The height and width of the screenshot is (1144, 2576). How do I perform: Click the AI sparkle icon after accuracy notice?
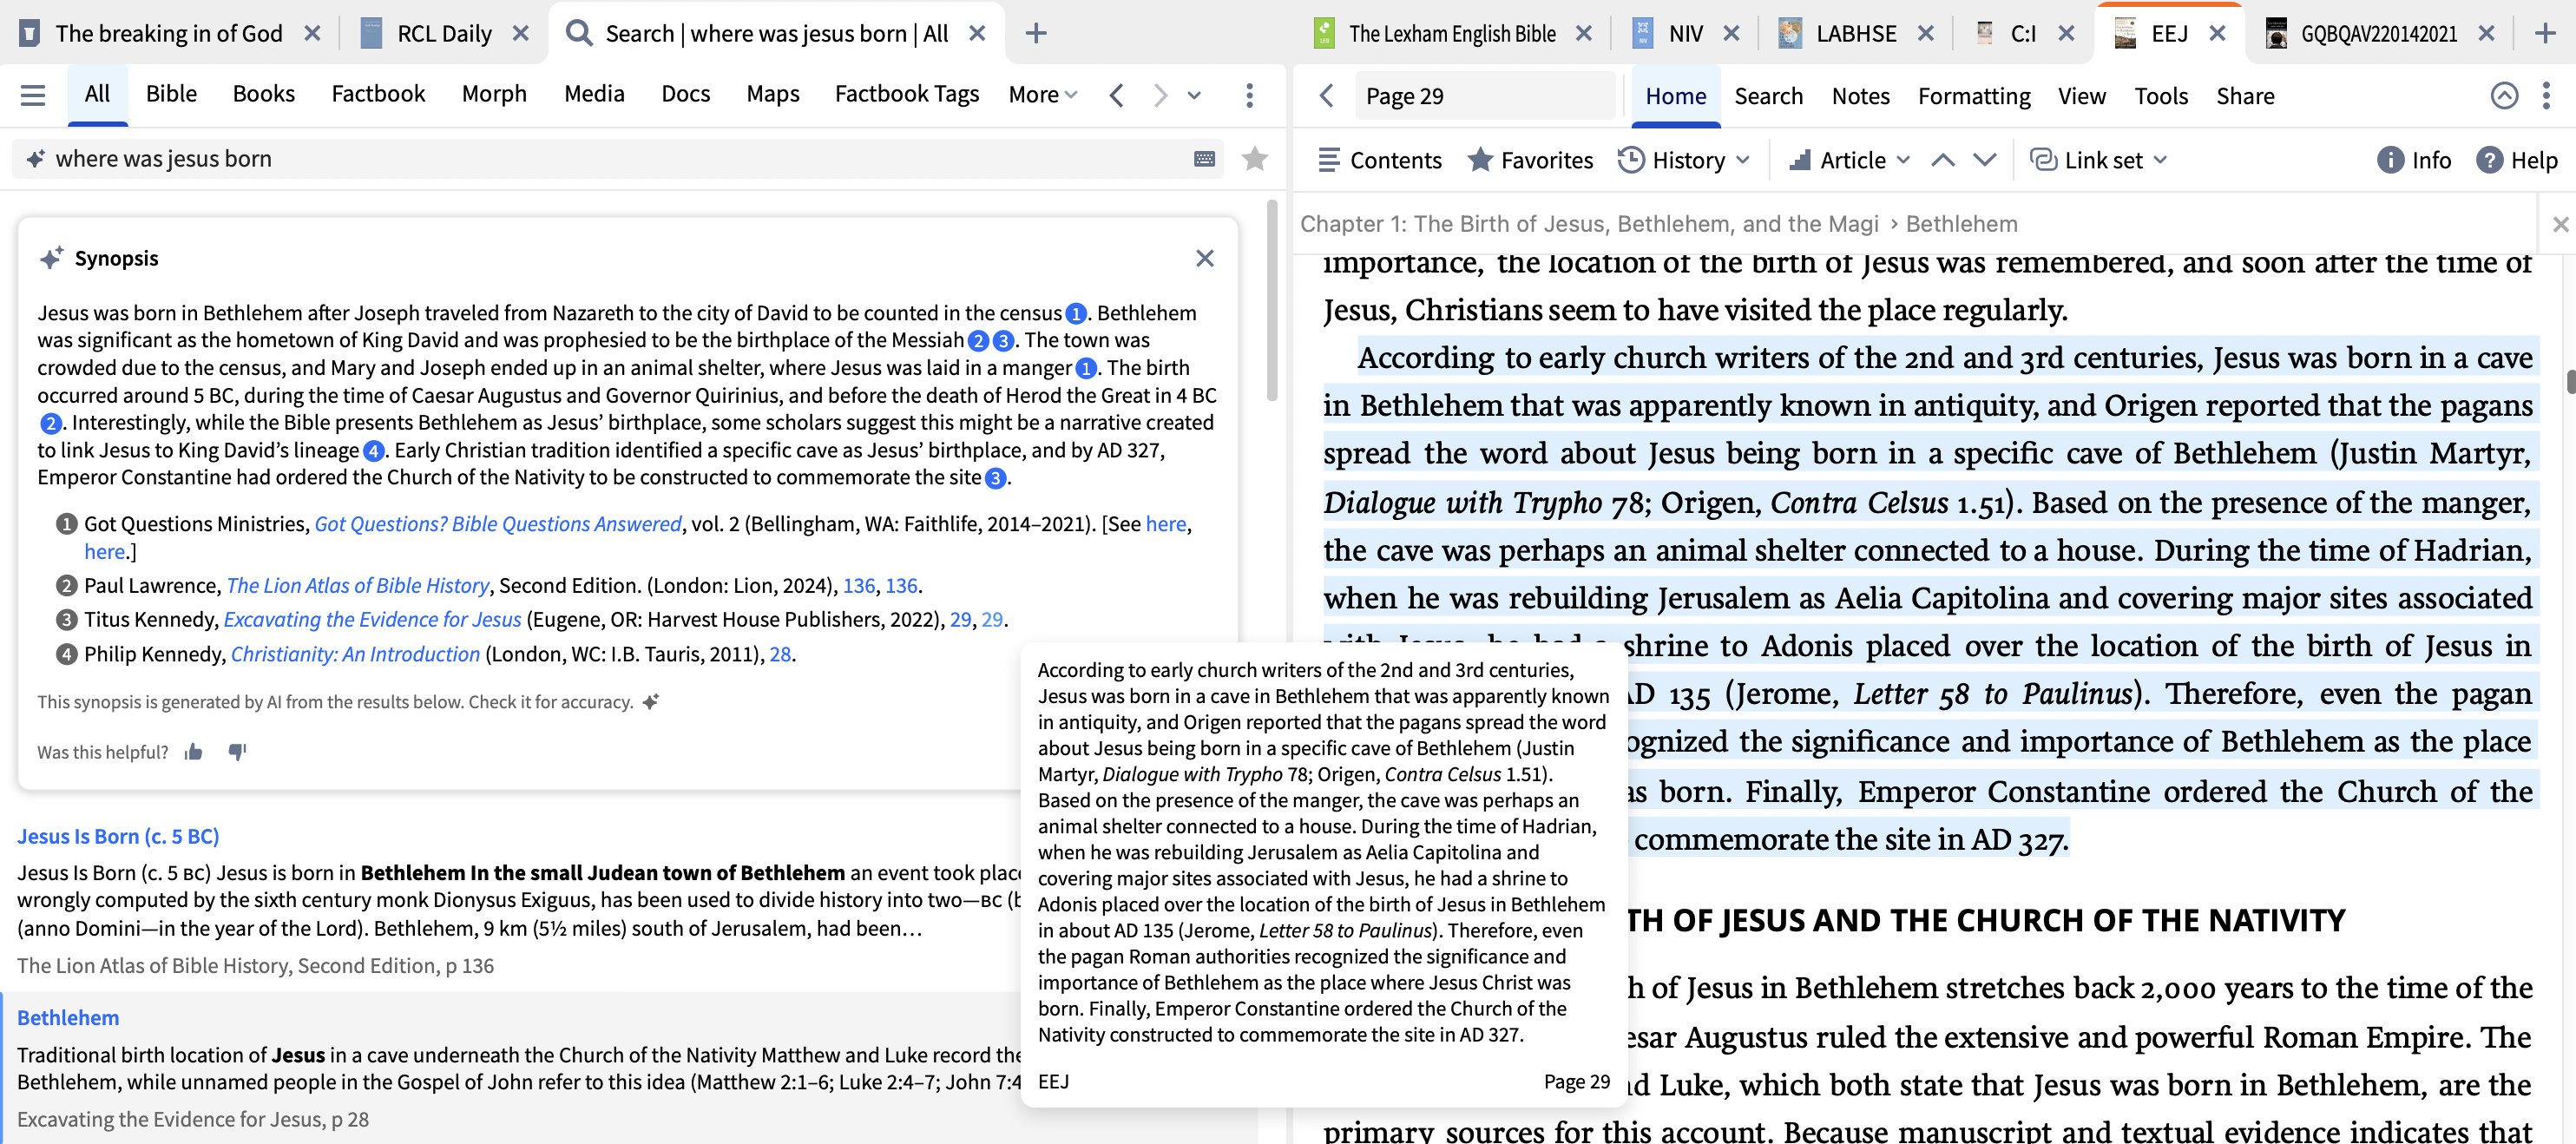click(x=651, y=702)
